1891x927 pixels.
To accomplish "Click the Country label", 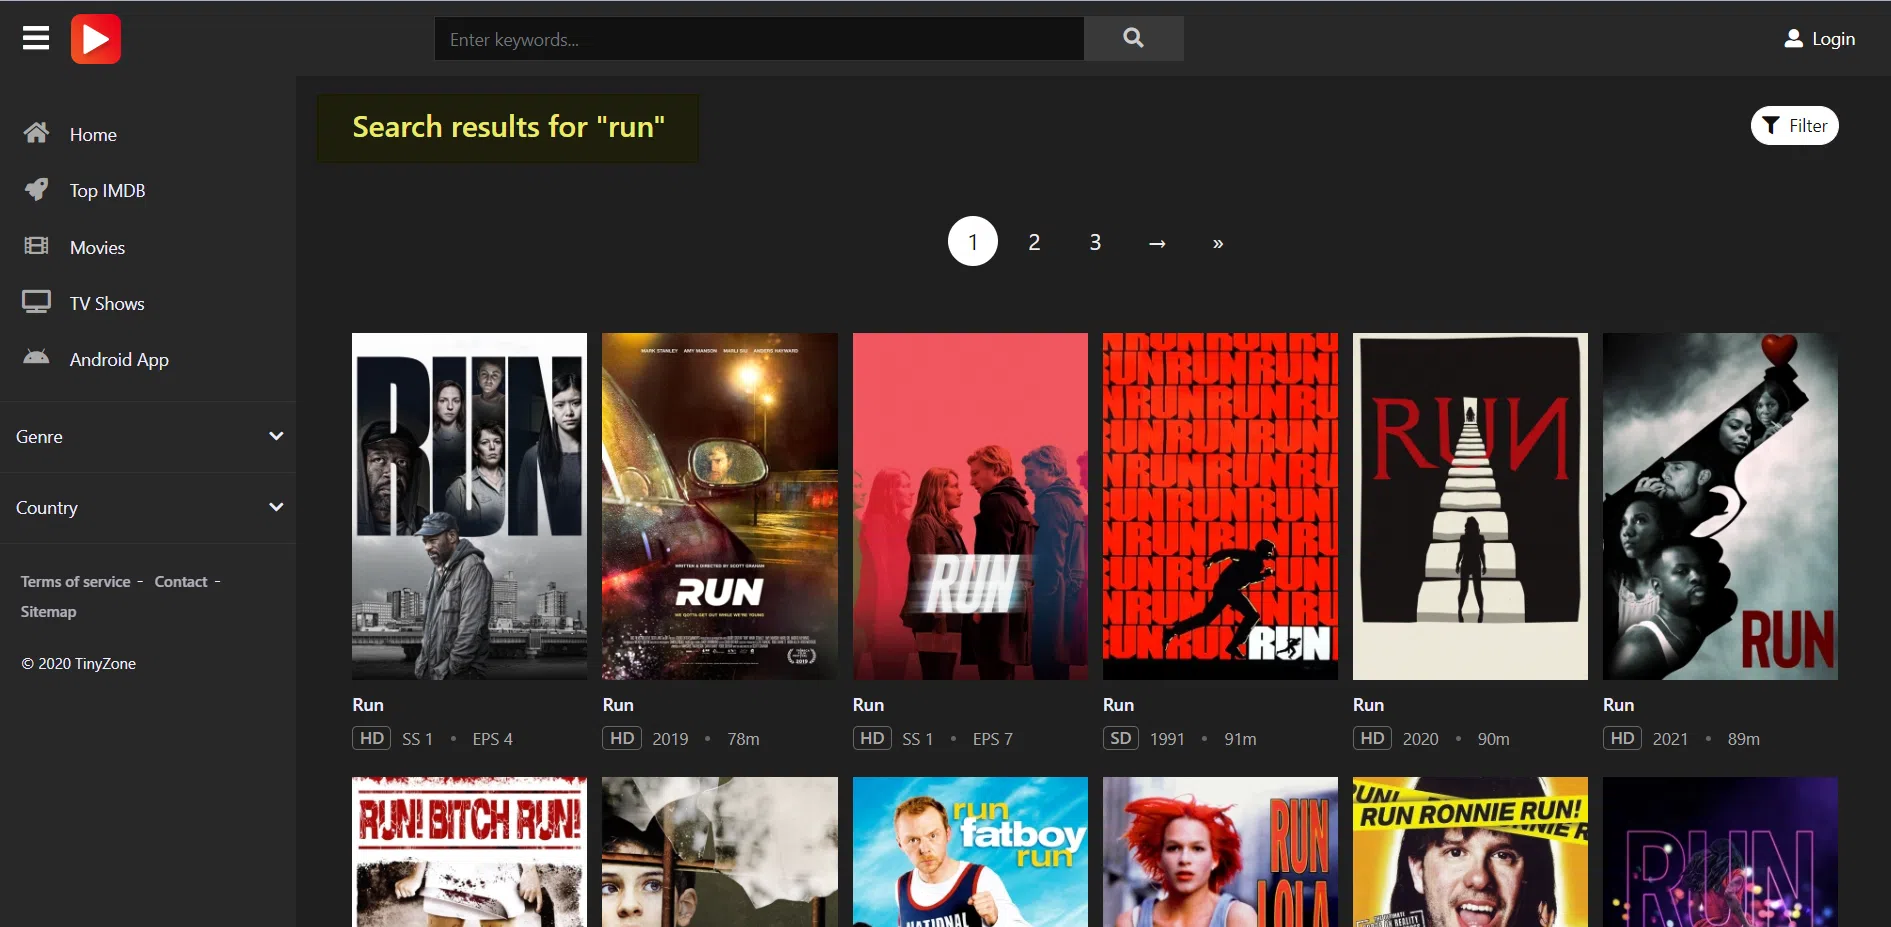I will 46,508.
